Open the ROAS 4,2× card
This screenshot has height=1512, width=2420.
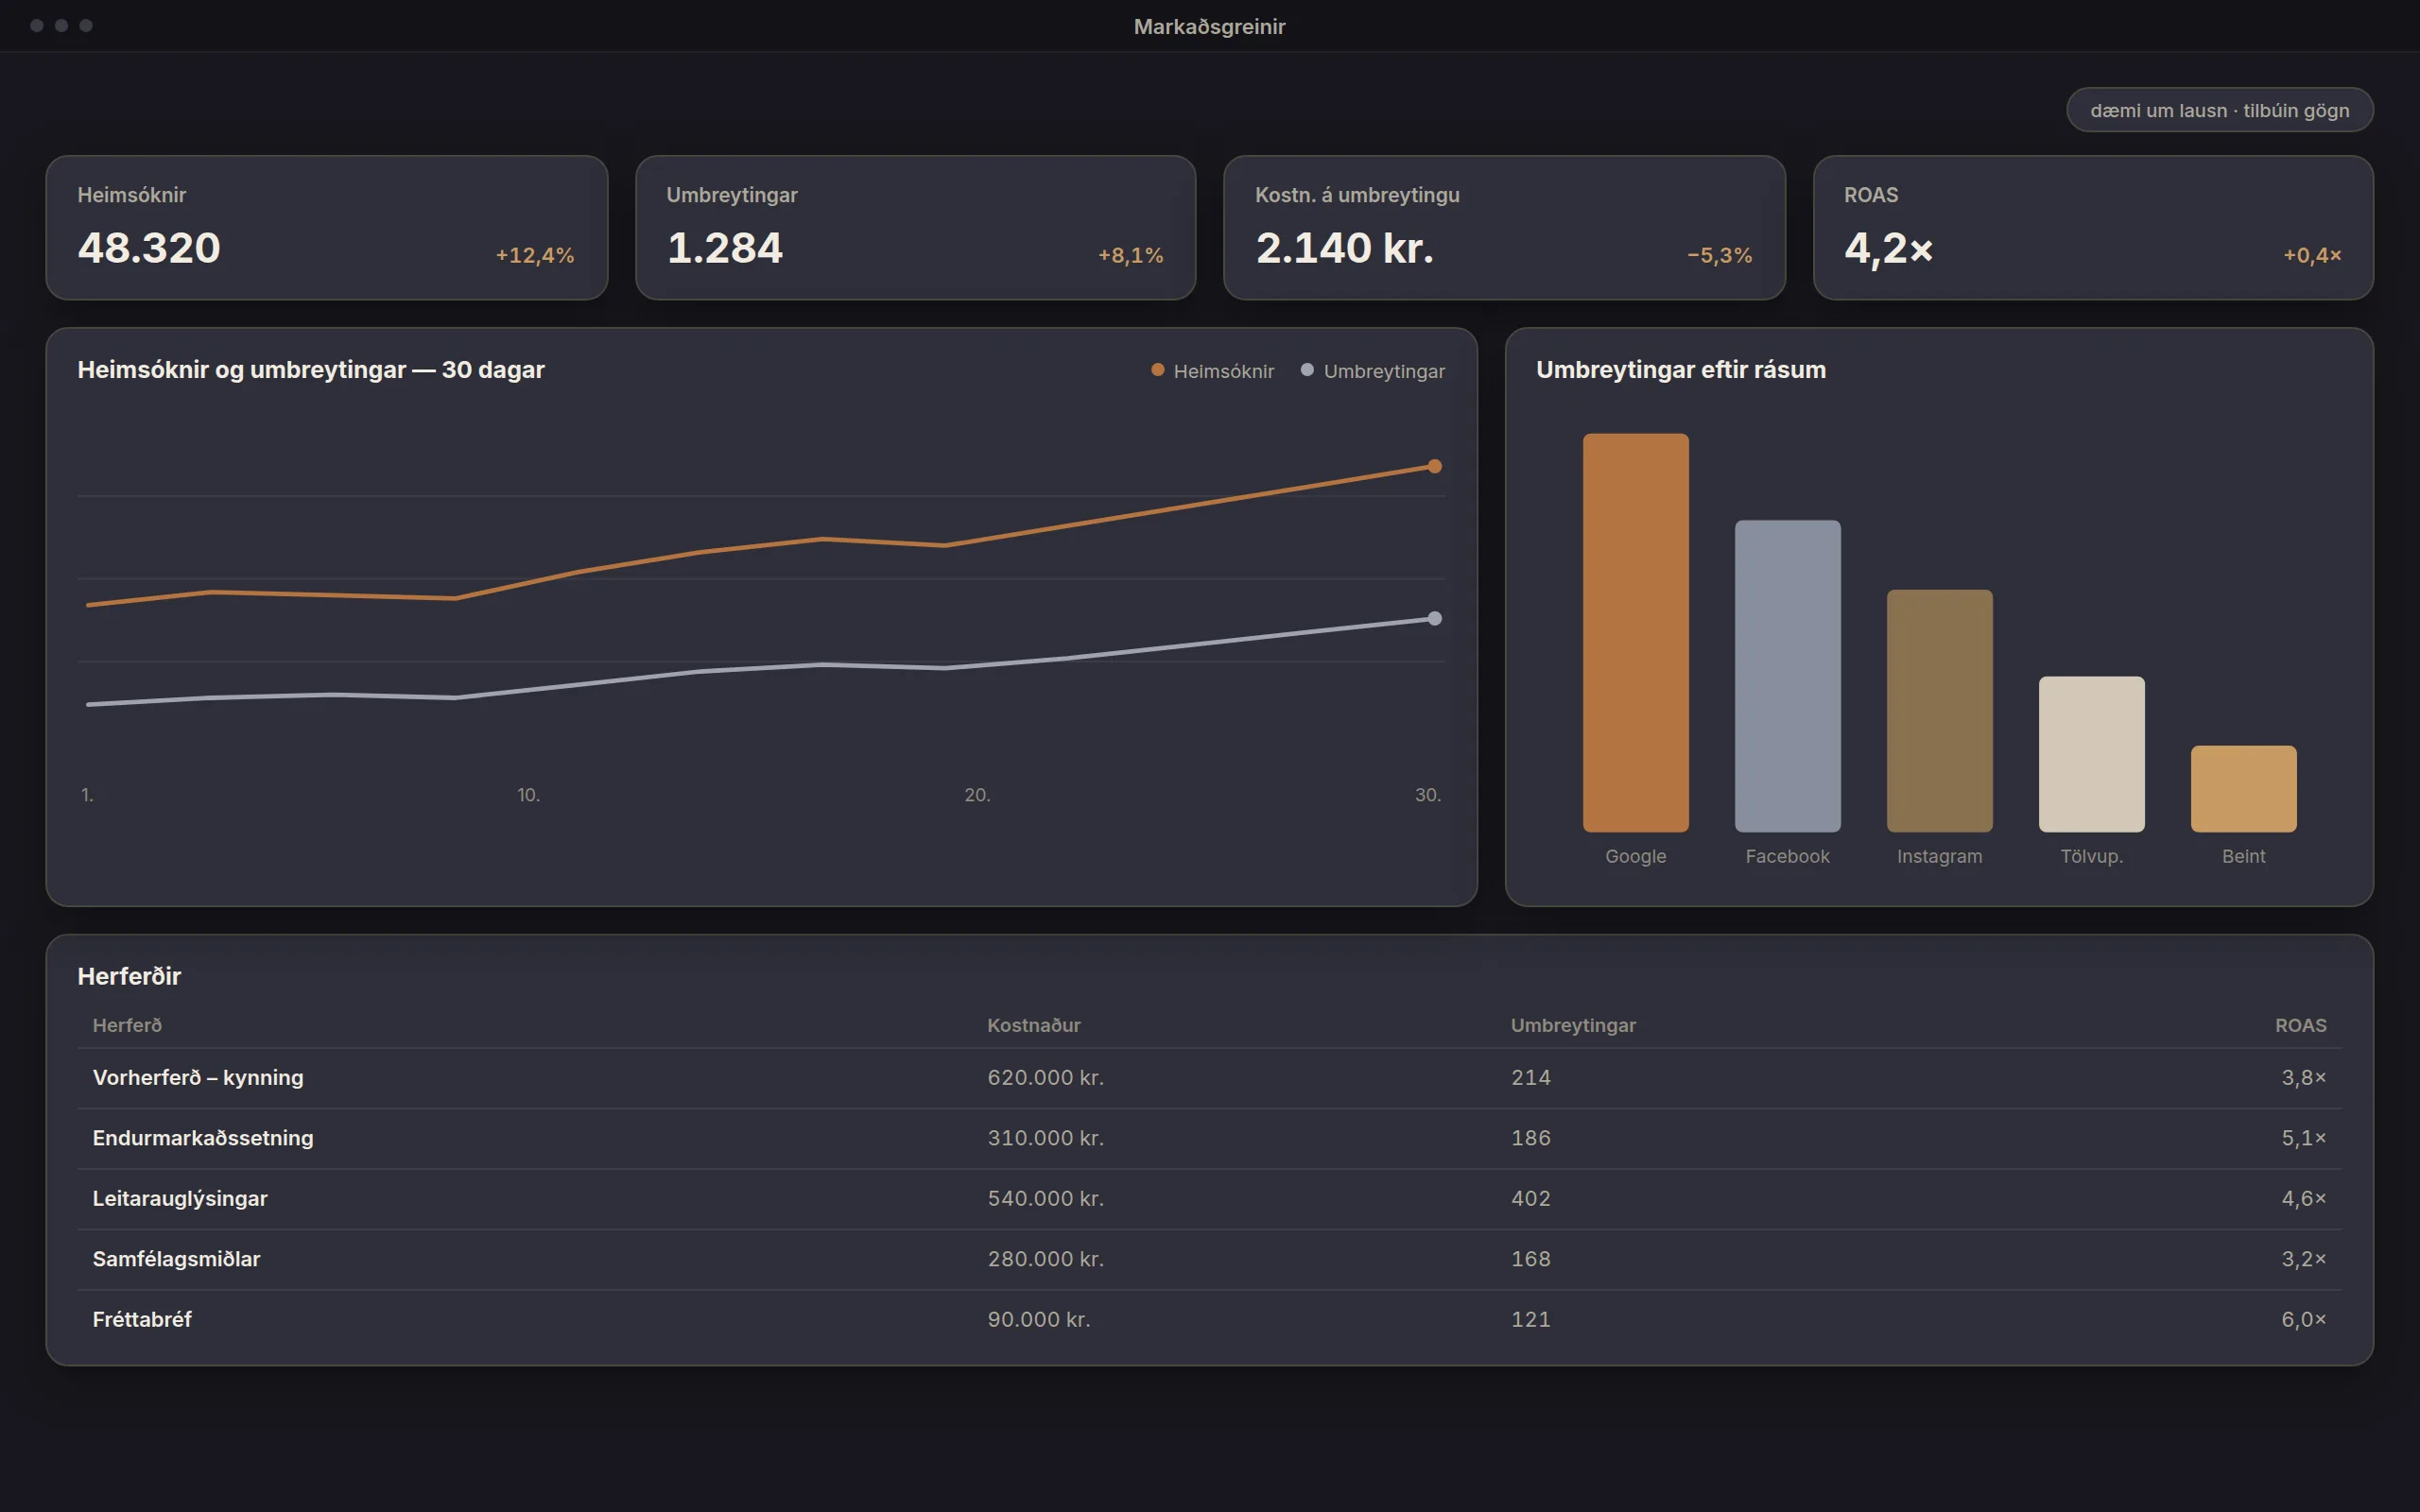coord(2093,227)
